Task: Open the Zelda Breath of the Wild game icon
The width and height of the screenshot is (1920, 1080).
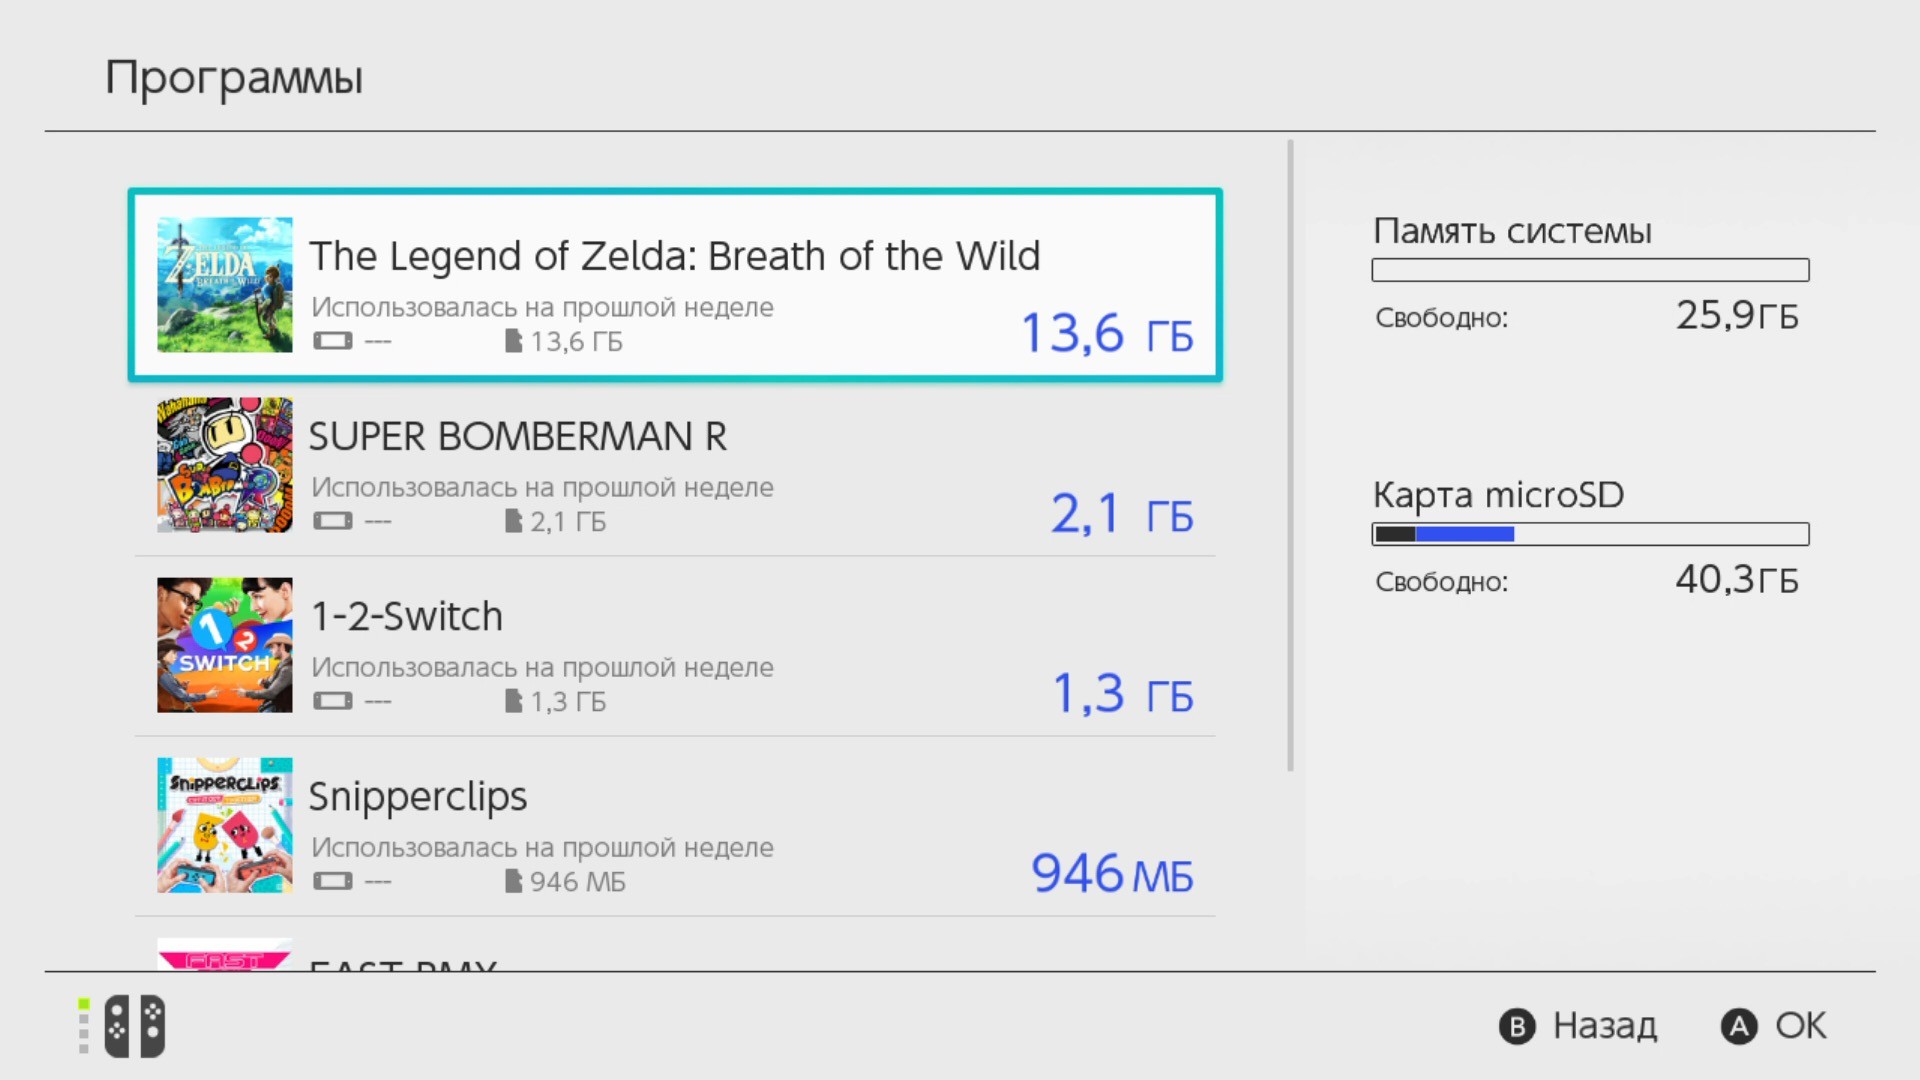Action: coord(224,285)
